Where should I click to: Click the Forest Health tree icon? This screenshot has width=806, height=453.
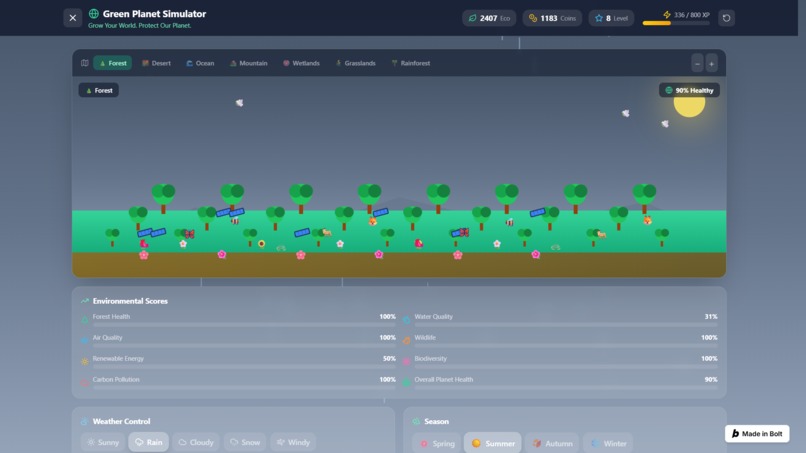point(85,320)
